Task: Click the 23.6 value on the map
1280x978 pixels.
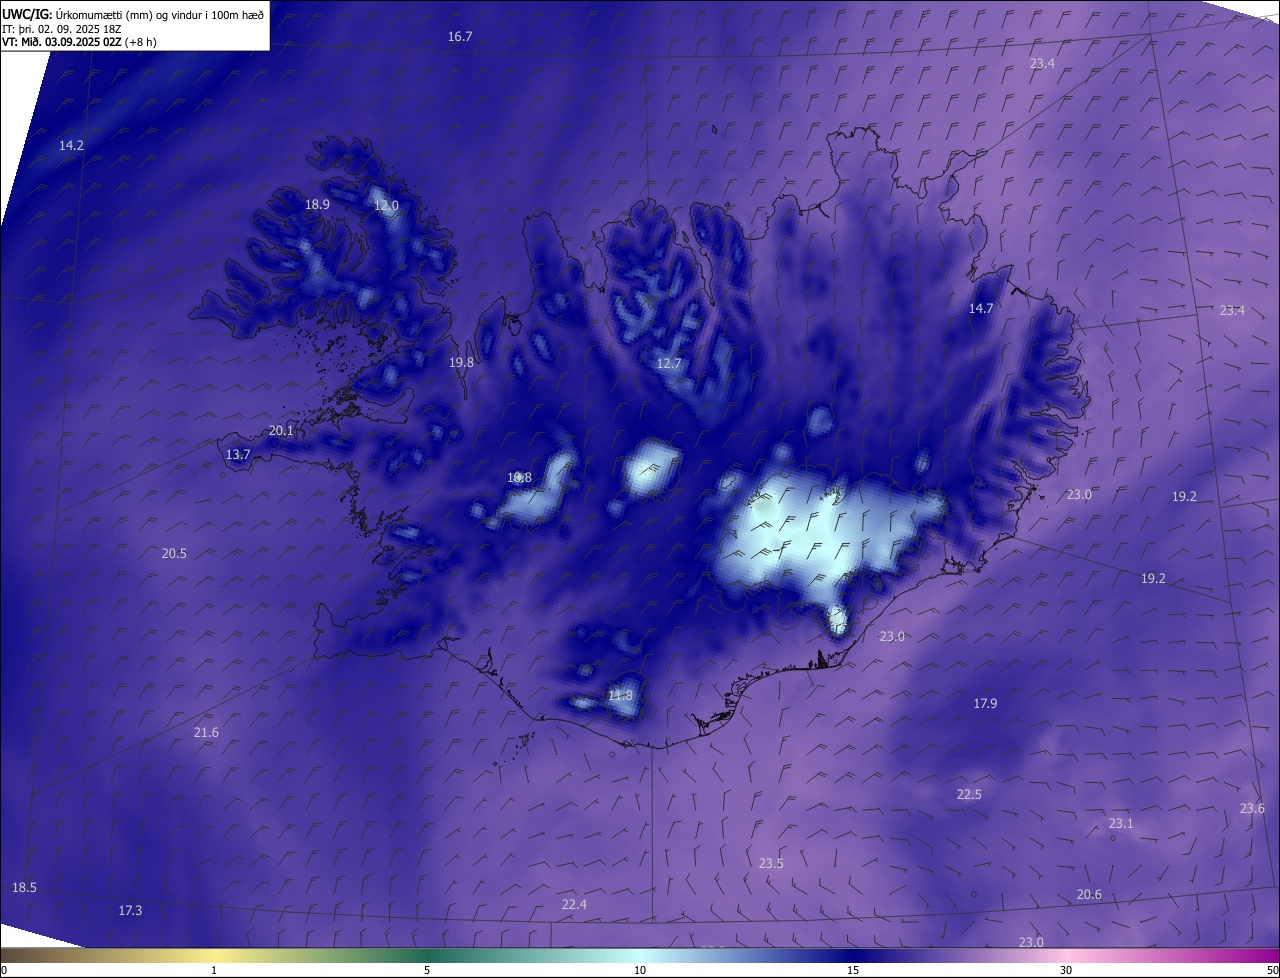Action: [x=1252, y=808]
